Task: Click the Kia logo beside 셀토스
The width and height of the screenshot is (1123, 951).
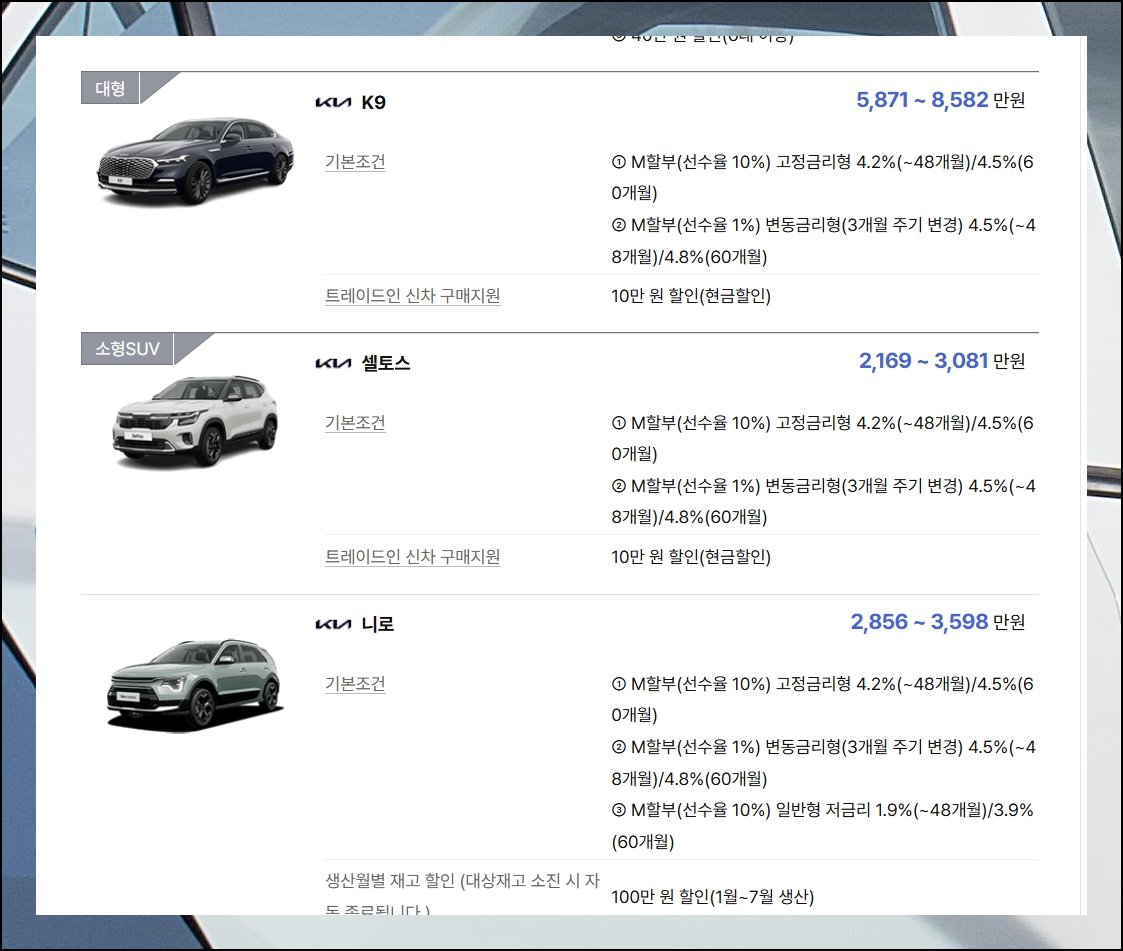Action: point(333,363)
